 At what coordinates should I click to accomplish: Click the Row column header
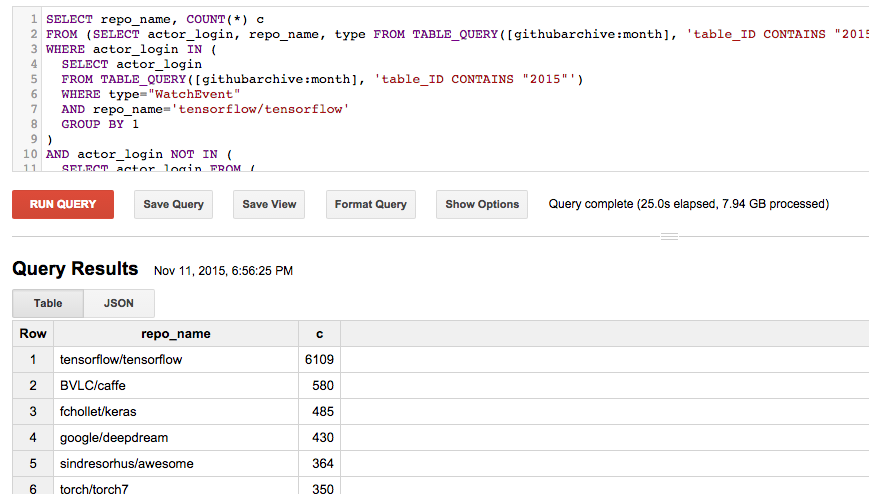(x=33, y=334)
